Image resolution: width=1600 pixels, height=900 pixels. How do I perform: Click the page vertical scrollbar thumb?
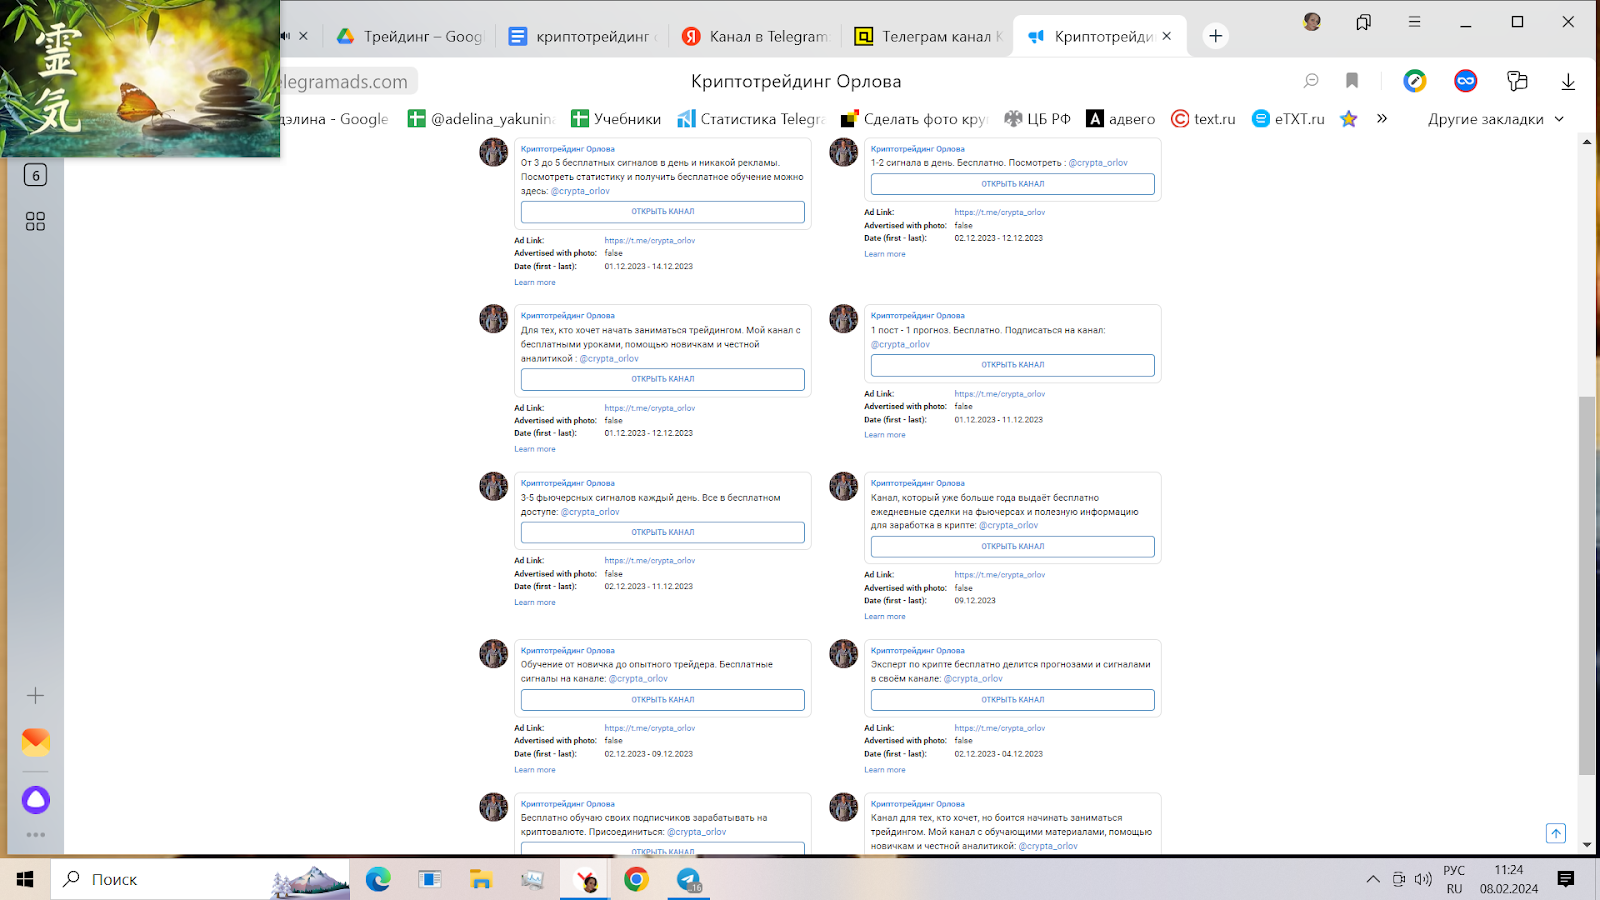point(1587,585)
